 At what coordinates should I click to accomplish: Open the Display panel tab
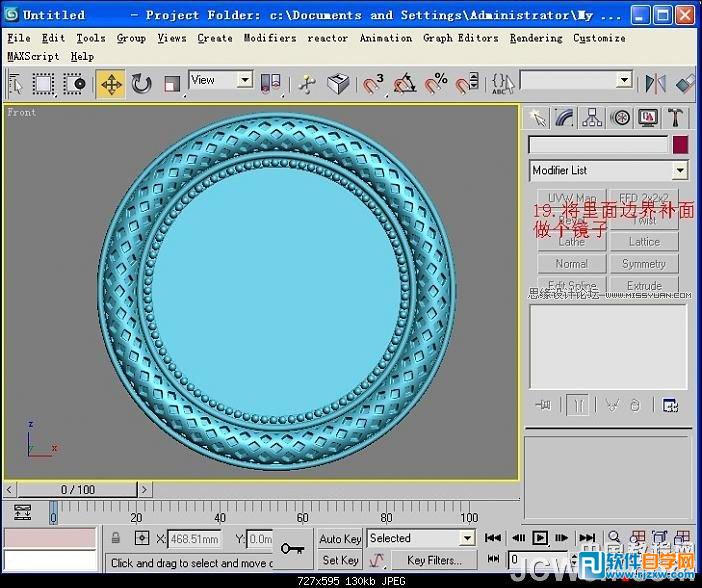tap(648, 118)
